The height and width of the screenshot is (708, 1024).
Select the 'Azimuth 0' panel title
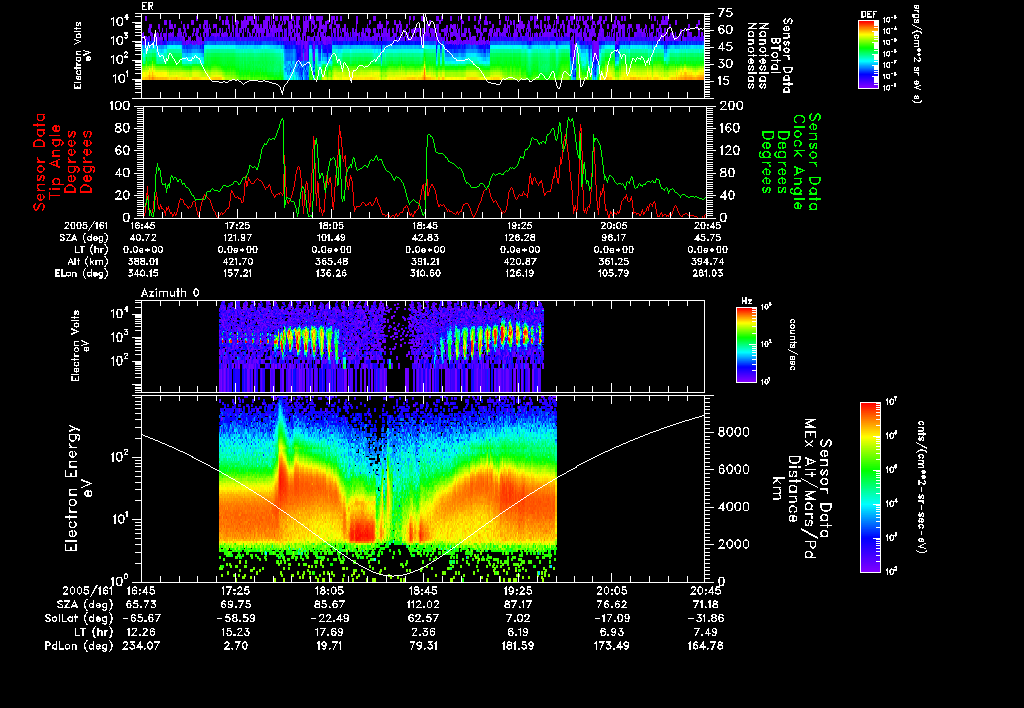[x=170, y=293]
